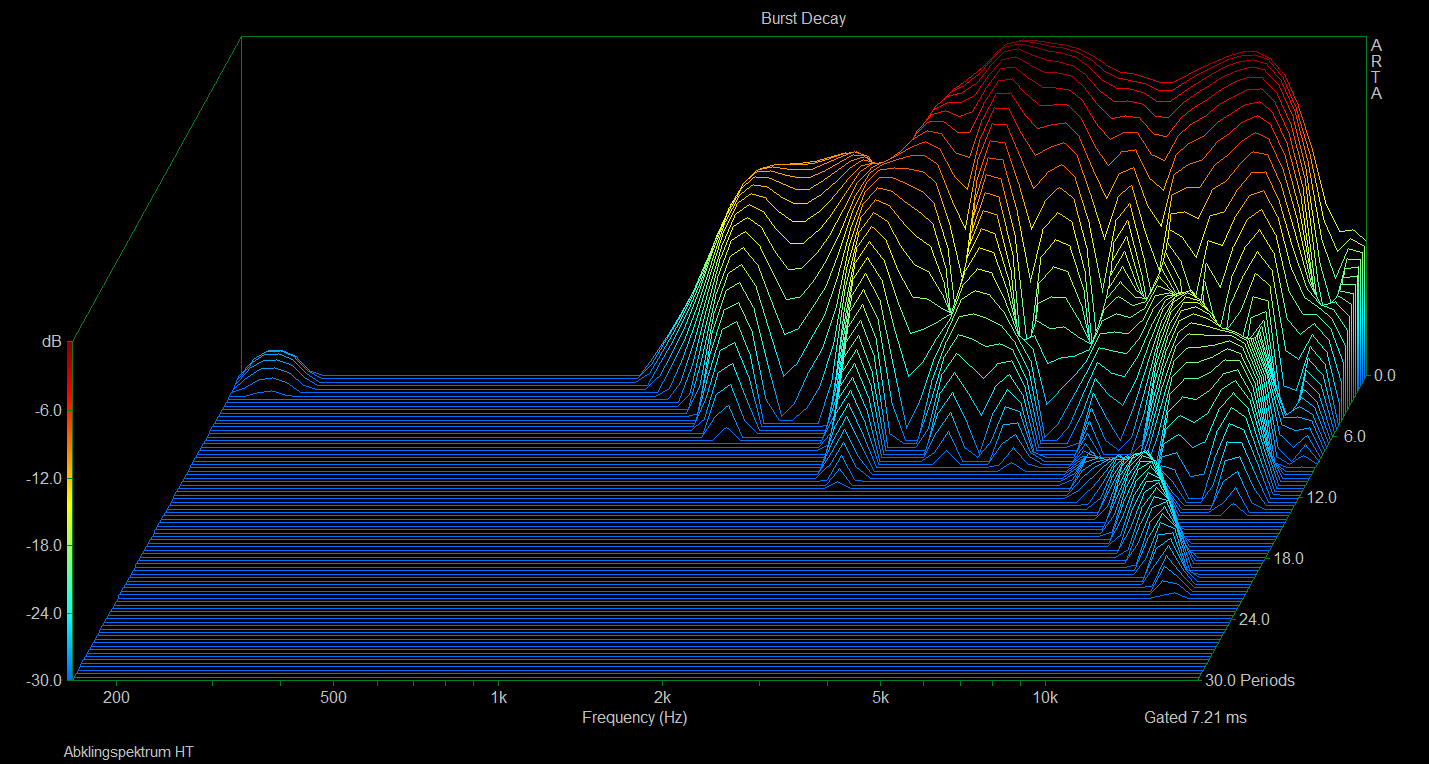Click the 5k frequency tick label
1429x764 pixels.
880,697
